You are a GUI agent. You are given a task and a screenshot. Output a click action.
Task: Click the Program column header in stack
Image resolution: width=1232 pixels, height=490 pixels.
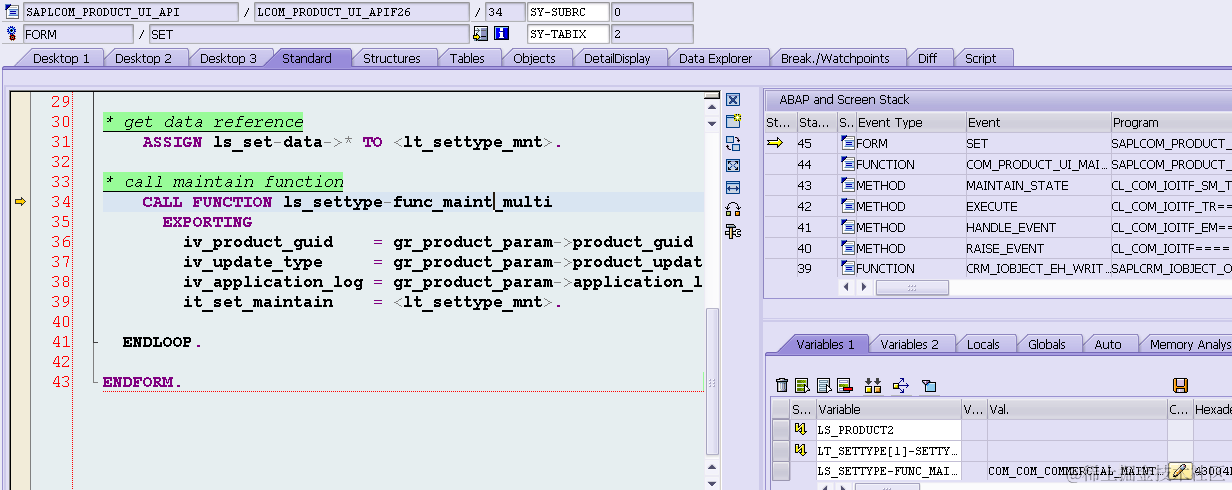click(x=1170, y=122)
